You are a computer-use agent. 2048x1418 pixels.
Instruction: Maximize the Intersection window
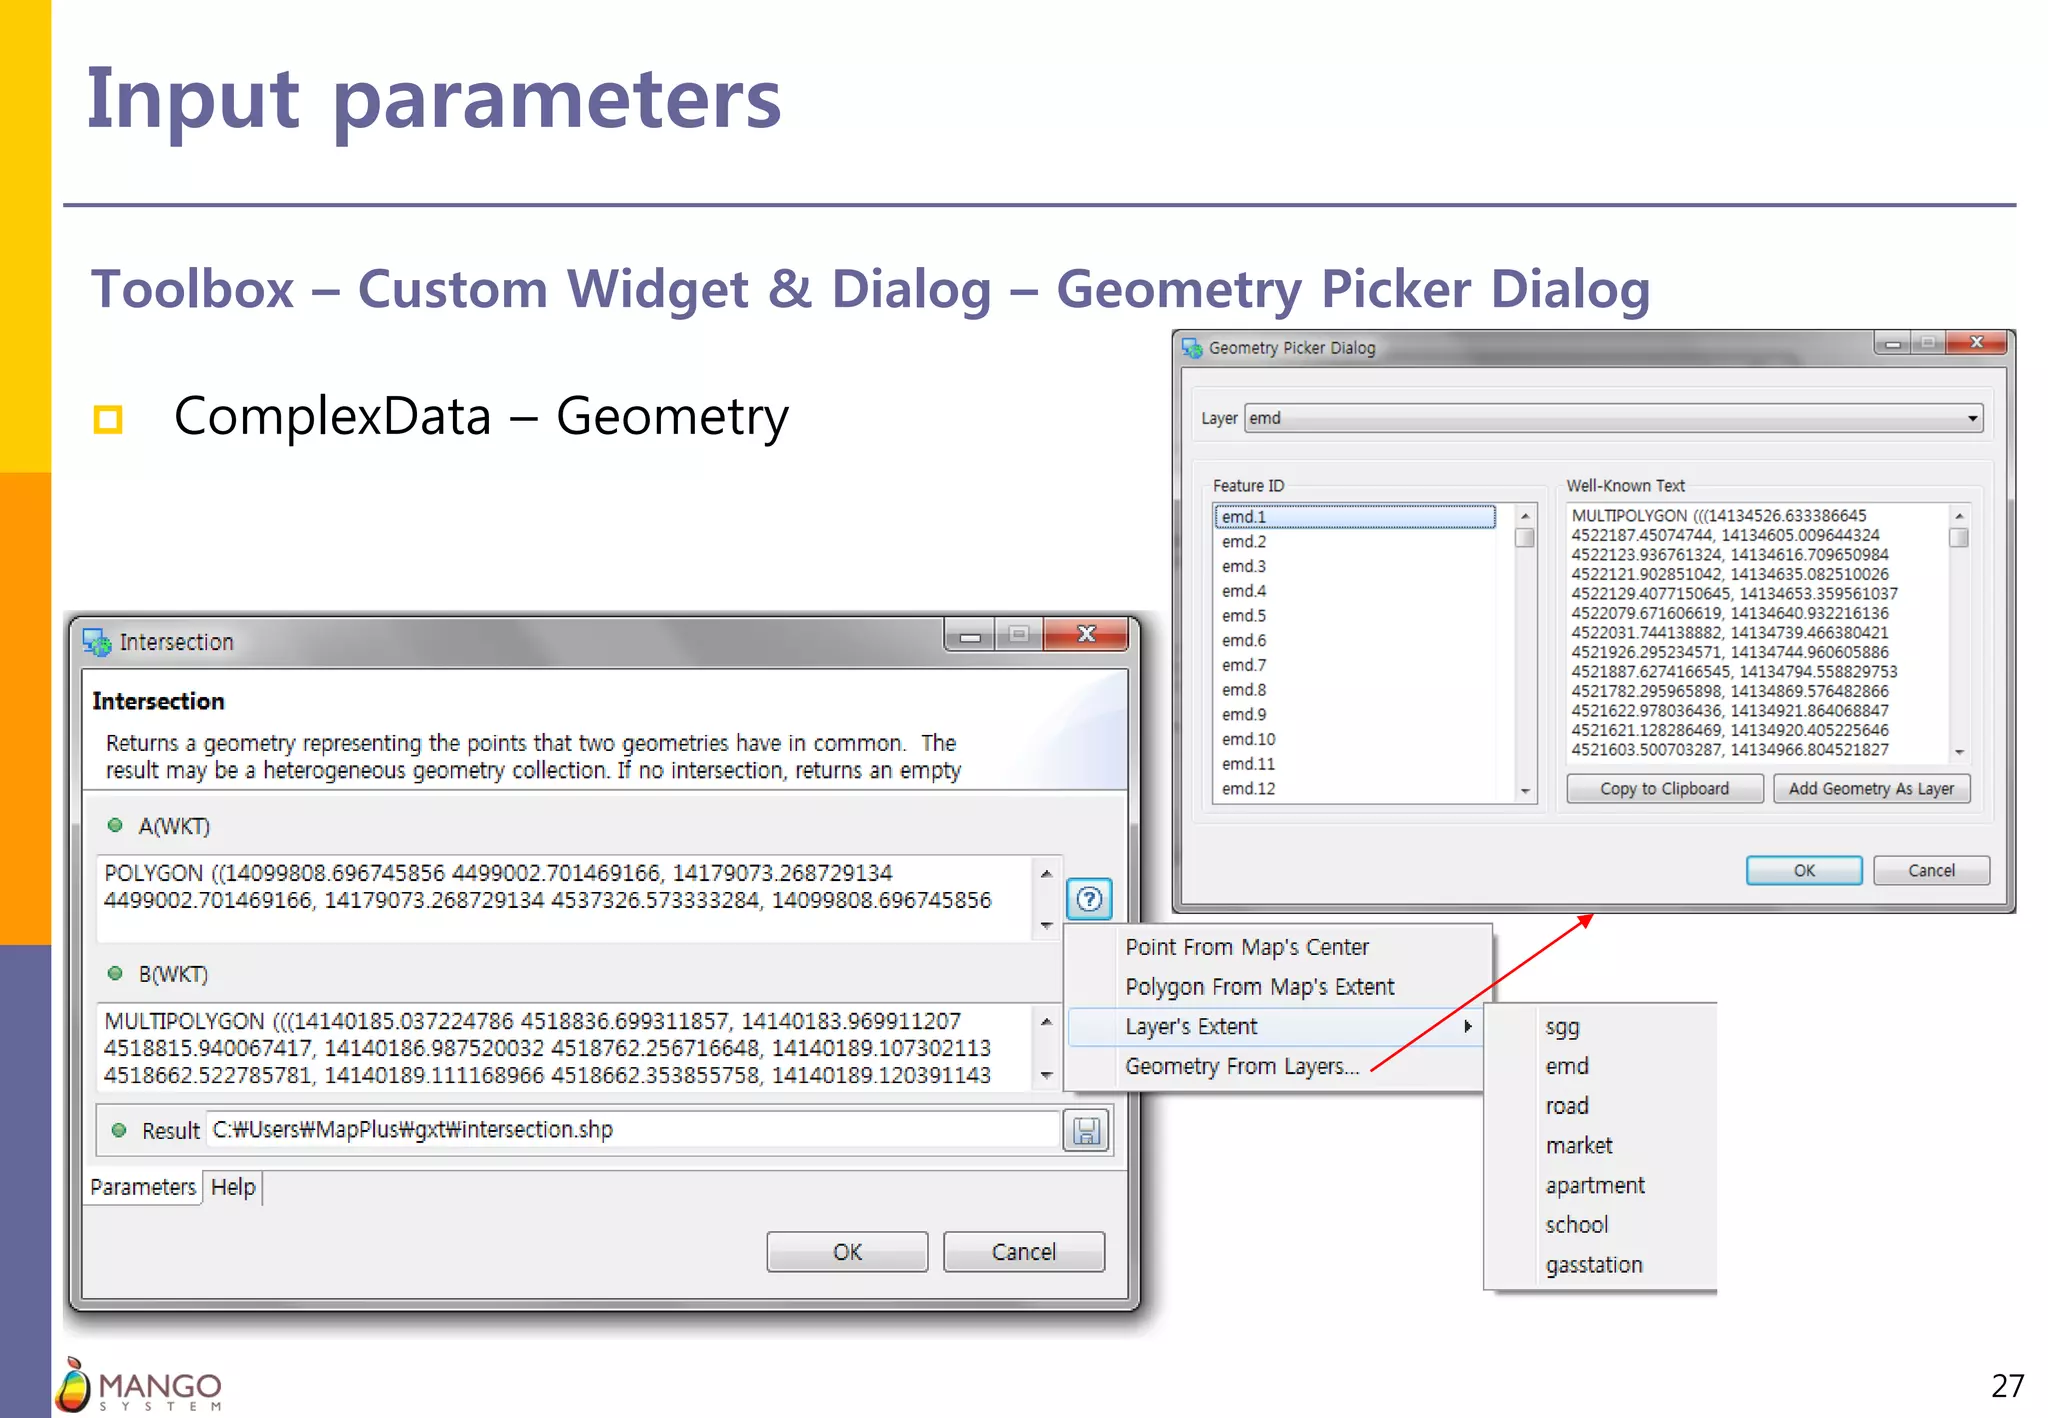(x=1019, y=635)
